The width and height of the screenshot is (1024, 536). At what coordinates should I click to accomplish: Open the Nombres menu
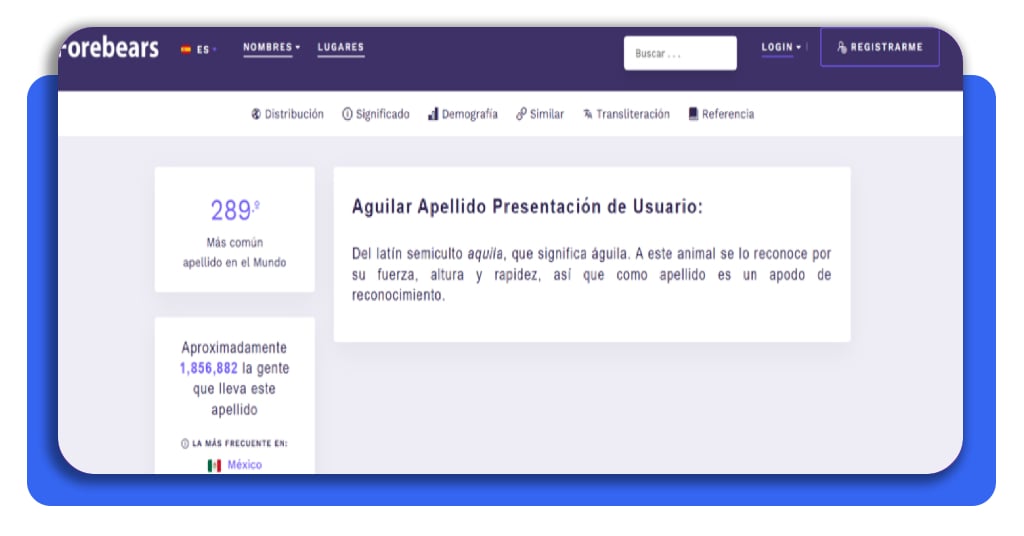point(272,47)
